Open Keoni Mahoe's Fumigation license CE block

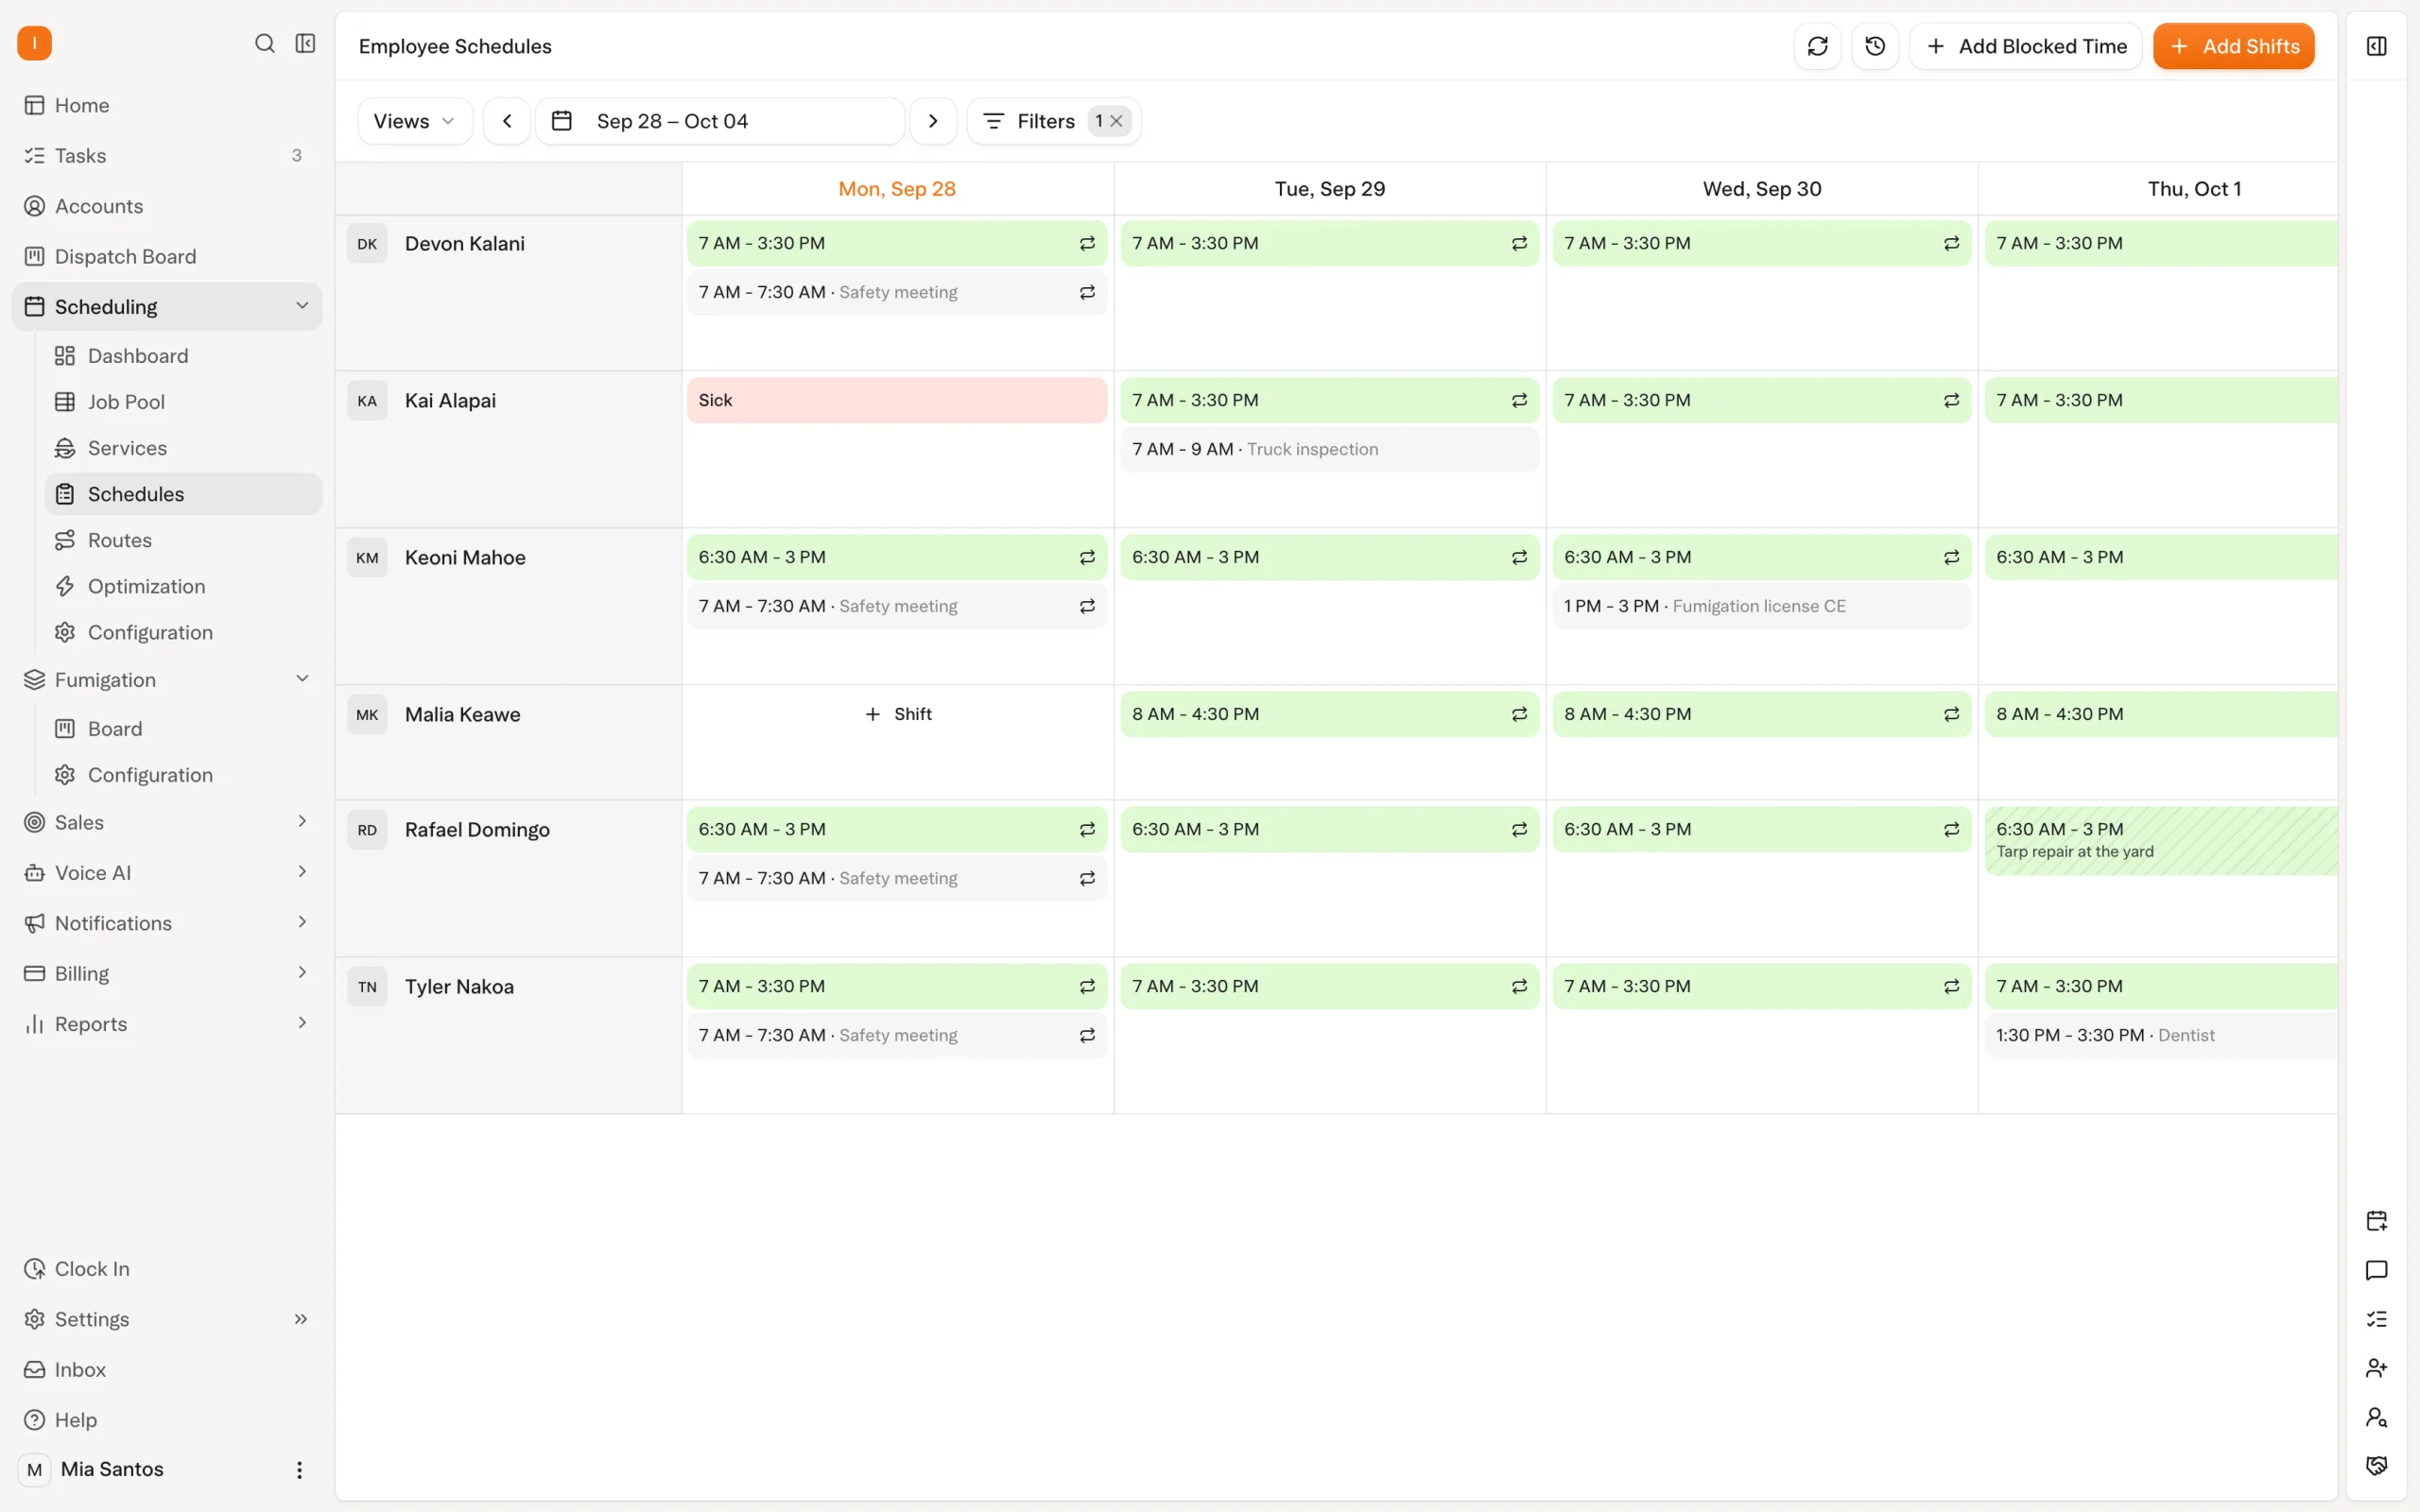coord(1761,606)
